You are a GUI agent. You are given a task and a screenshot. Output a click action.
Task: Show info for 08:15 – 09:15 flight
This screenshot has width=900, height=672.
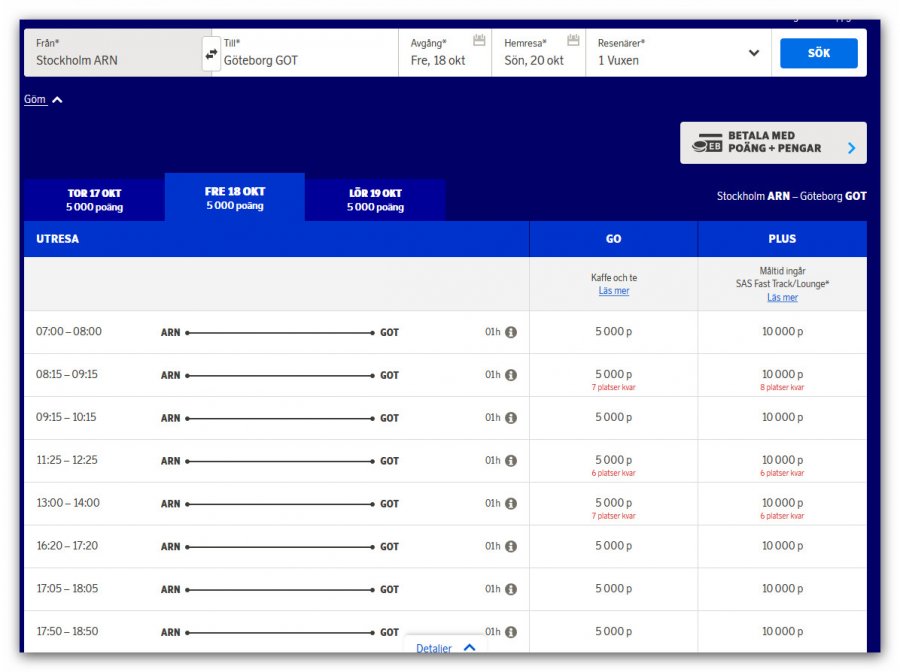[511, 376]
